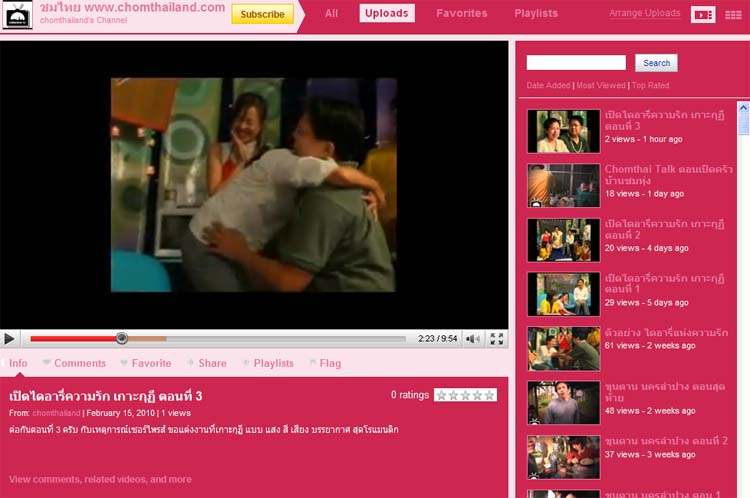Open title of 61 views video
The image size is (750, 498).
pos(666,332)
